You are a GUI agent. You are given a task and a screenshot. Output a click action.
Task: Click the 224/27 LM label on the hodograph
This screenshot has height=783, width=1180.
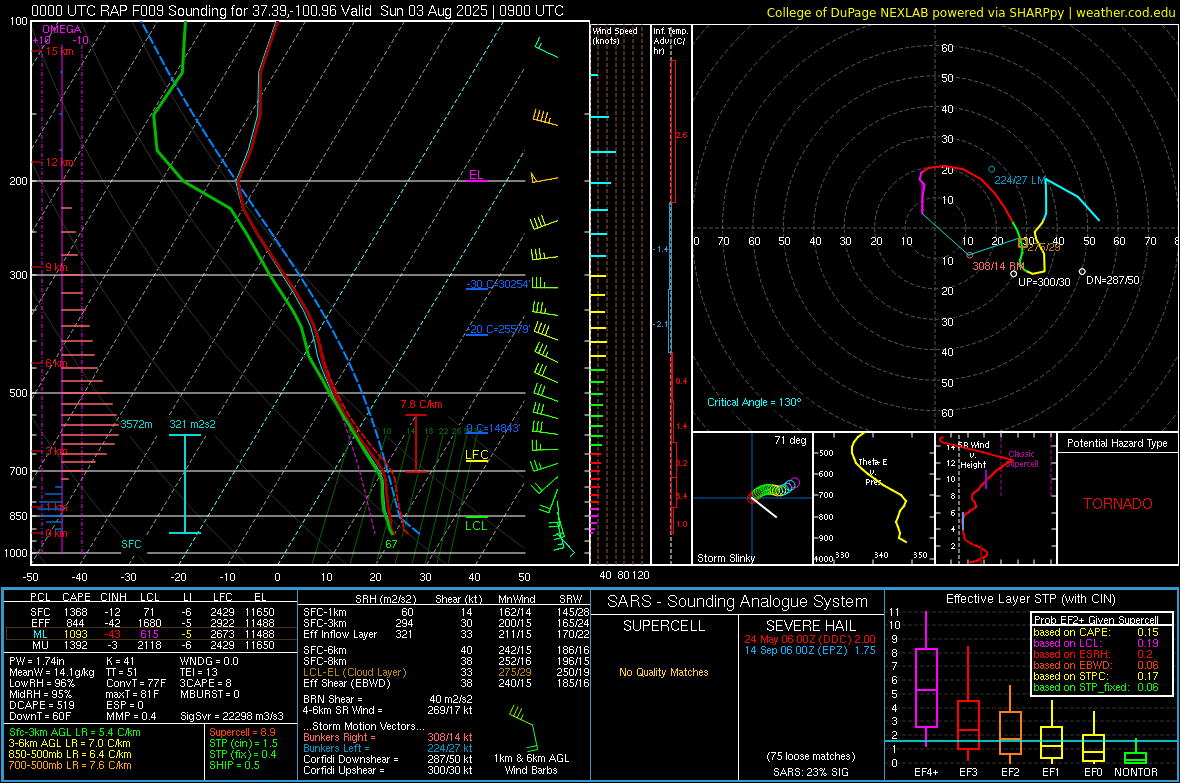click(1020, 180)
